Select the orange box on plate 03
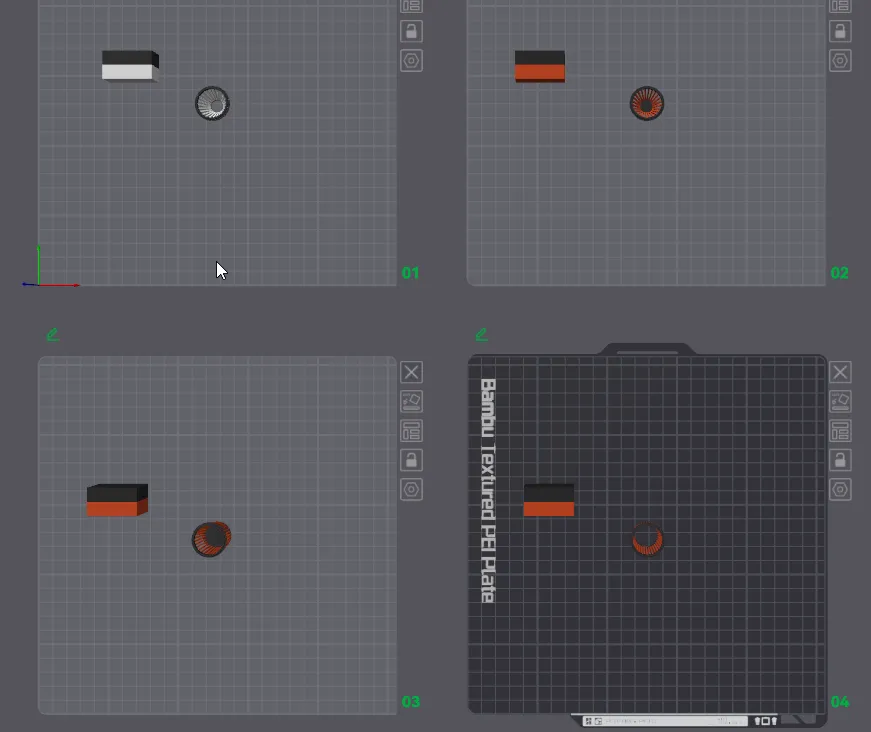The width and height of the screenshot is (871, 732). click(x=117, y=500)
